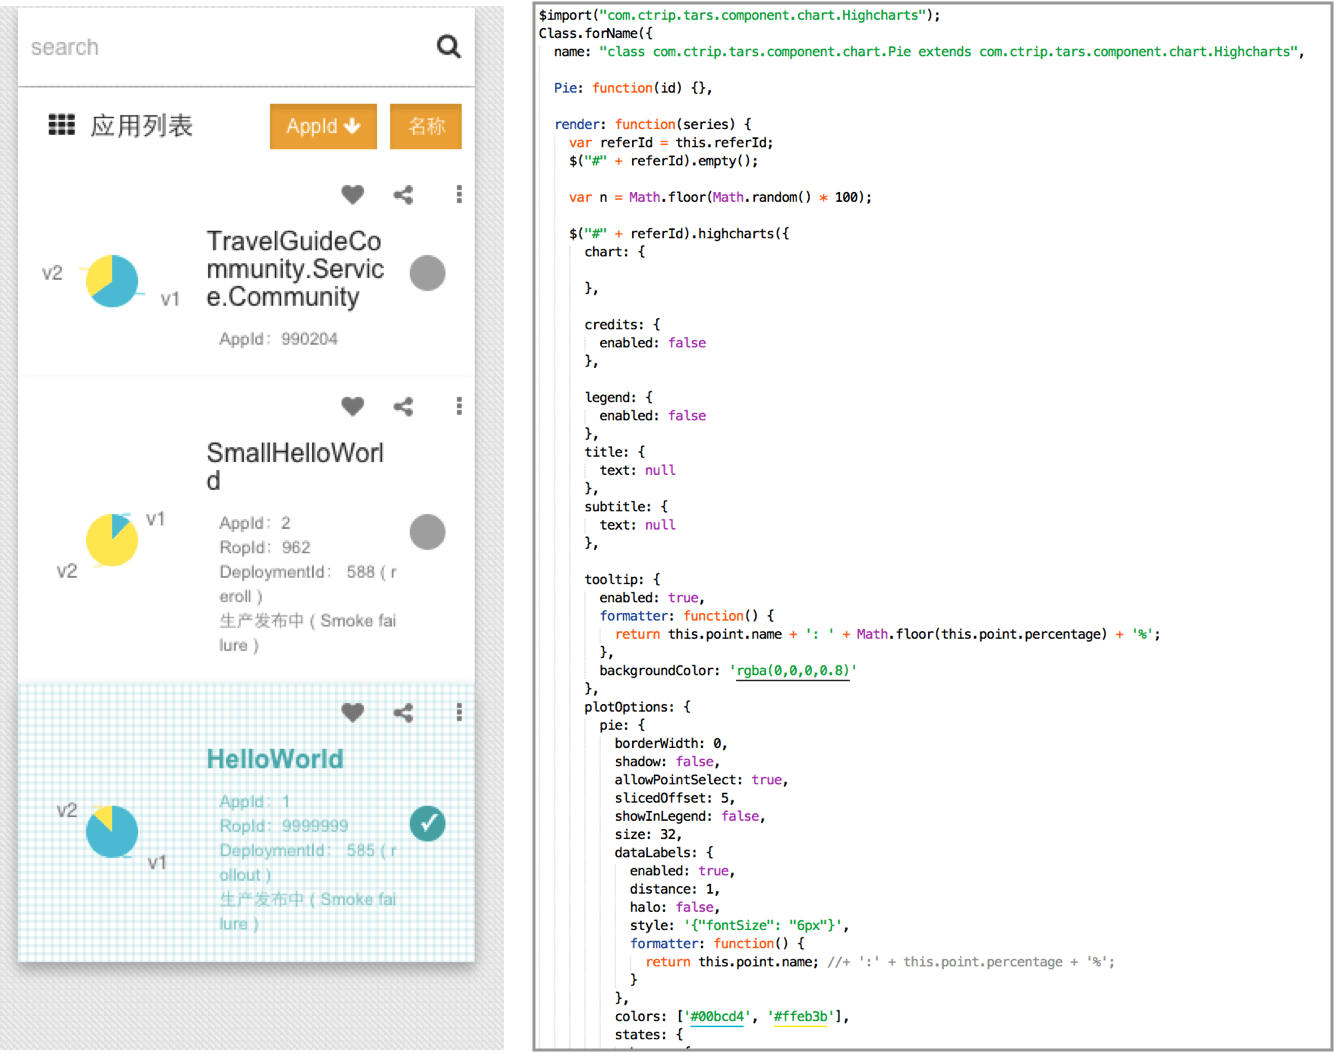1335x1053 pixels.
Task: Select the SmallHelloWorld app gray circle
Action: click(427, 532)
